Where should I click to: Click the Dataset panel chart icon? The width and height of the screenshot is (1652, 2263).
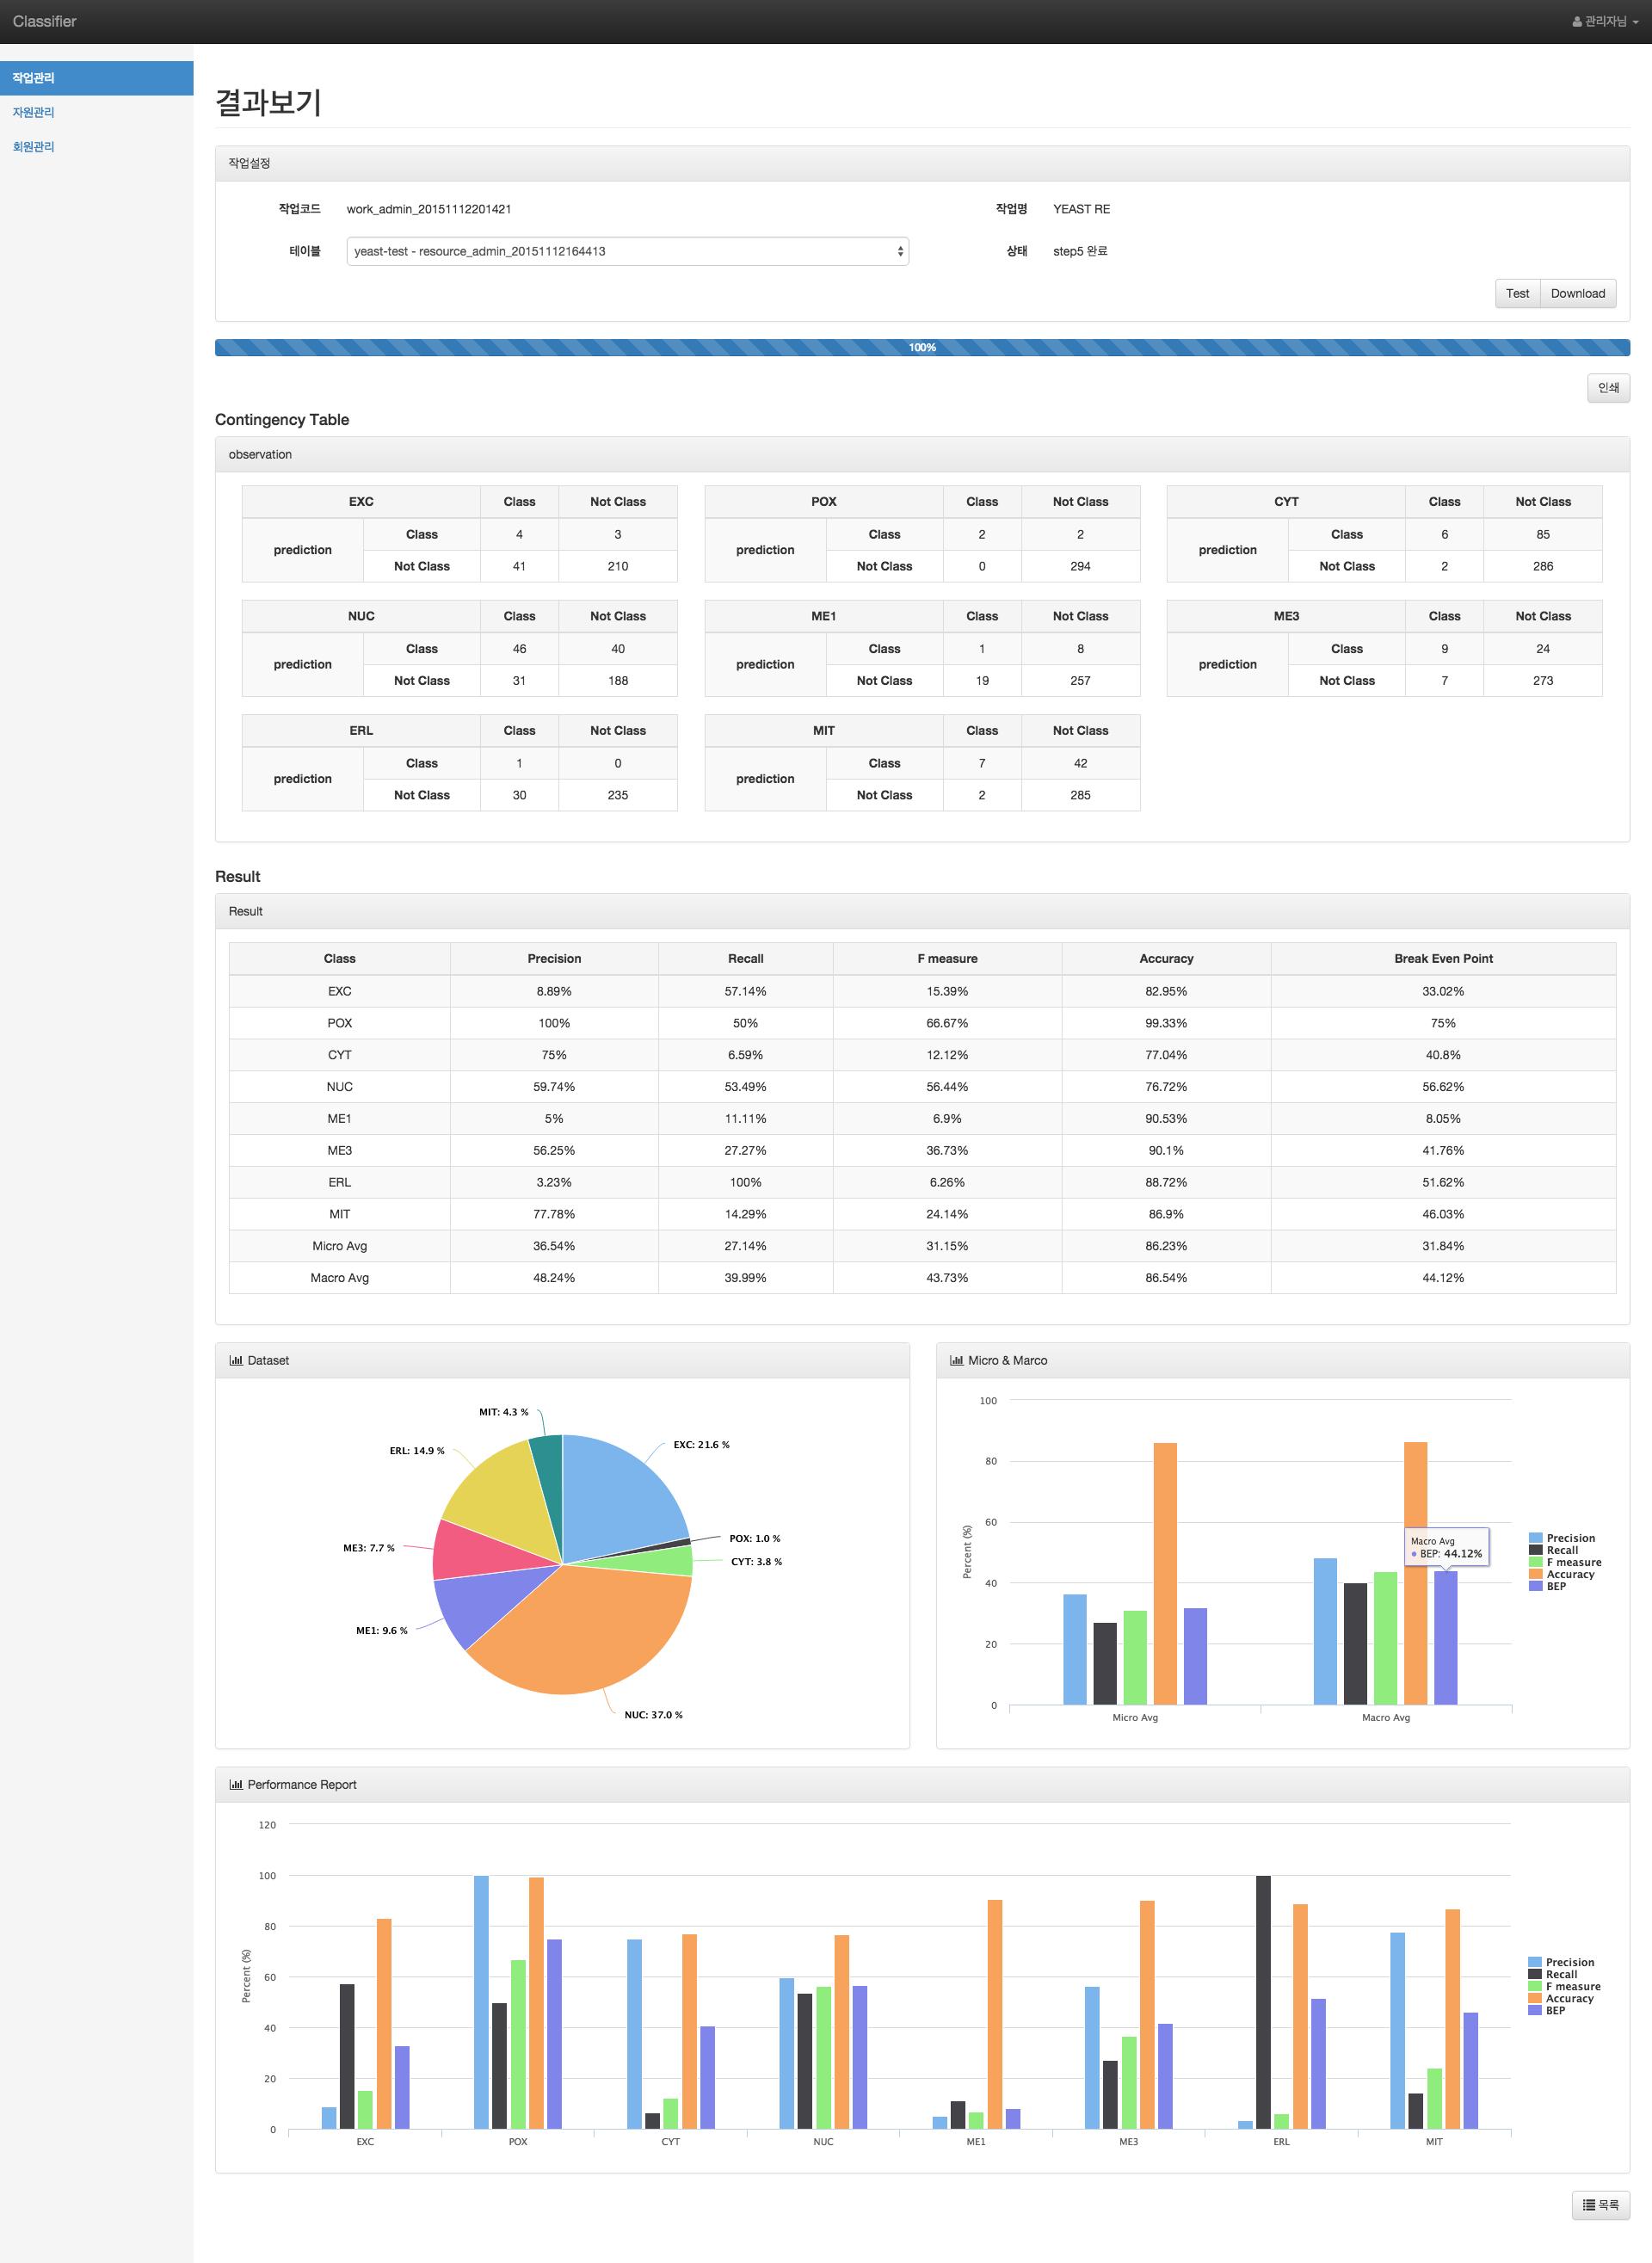236,1360
